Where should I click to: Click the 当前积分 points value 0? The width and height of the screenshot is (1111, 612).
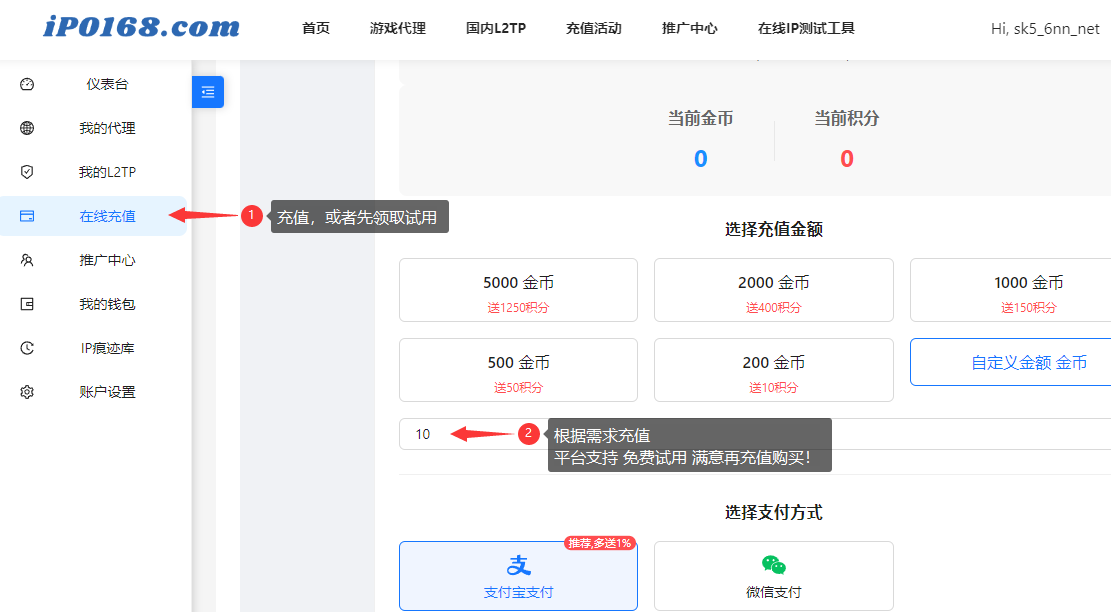coord(847,159)
